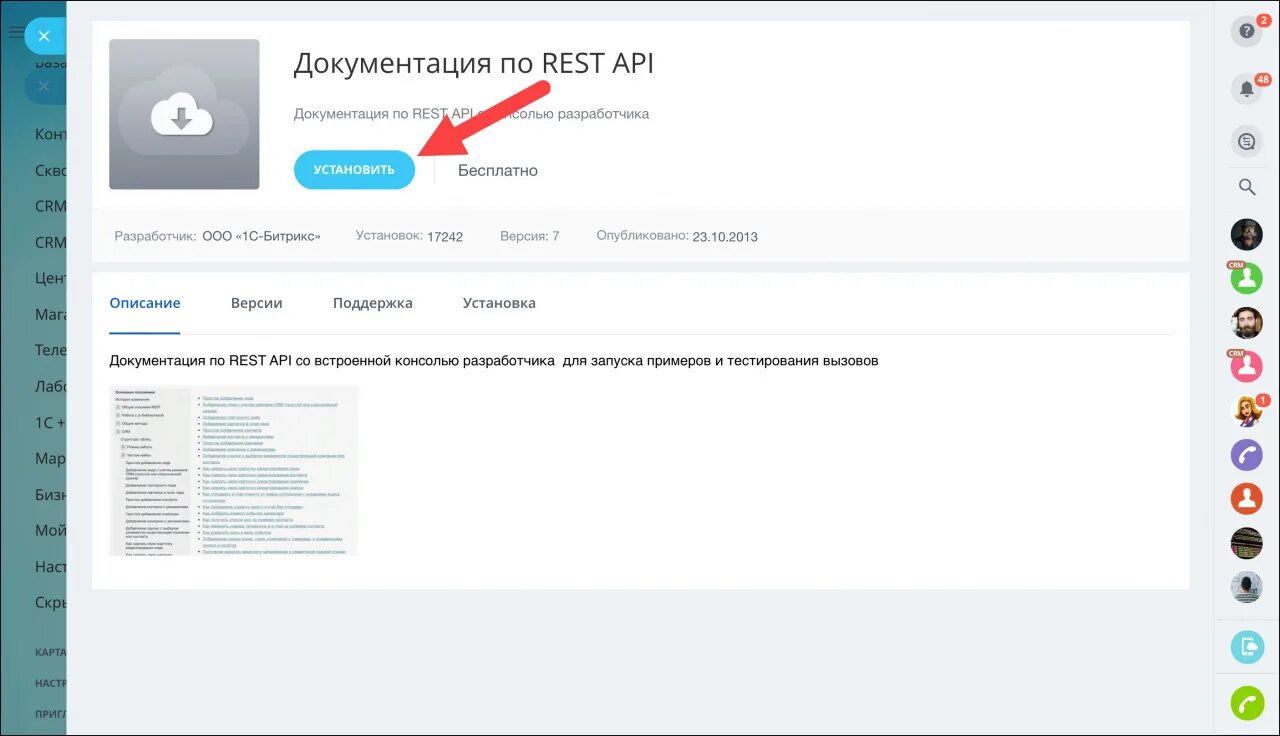
Task: Open the cartoon woman avatar with badge
Action: (1247, 410)
